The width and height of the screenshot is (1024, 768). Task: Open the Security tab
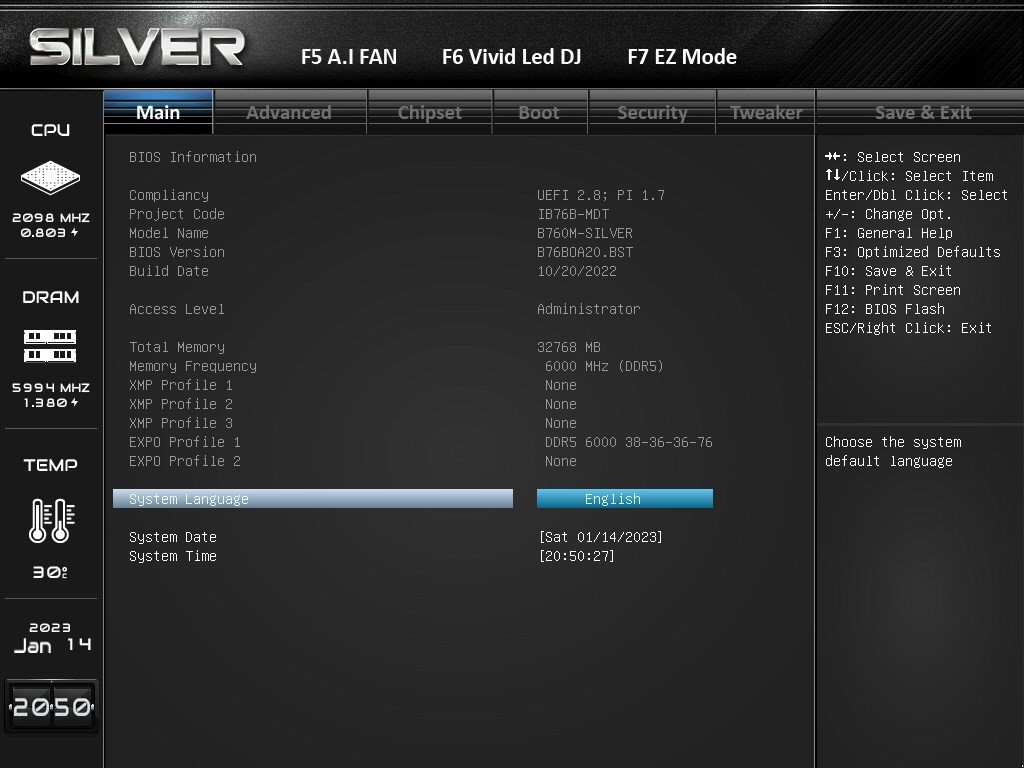[652, 112]
